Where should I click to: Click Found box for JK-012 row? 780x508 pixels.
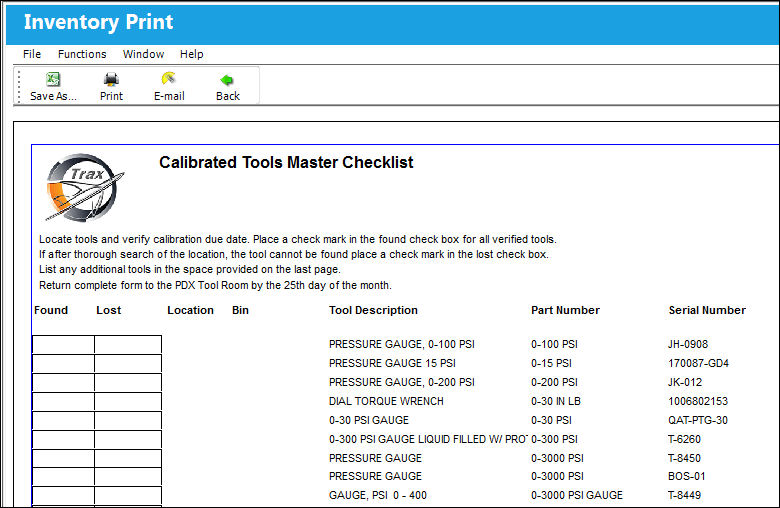63,382
